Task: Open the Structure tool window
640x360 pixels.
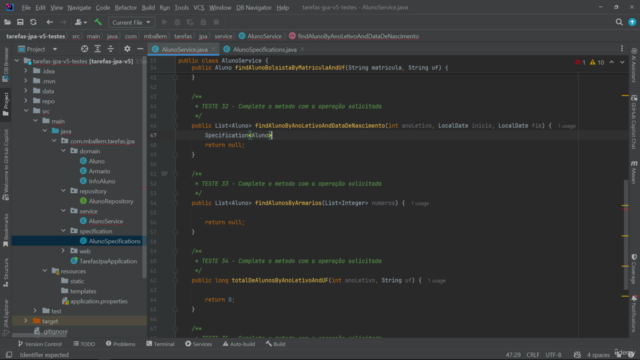Action: coord(6,272)
